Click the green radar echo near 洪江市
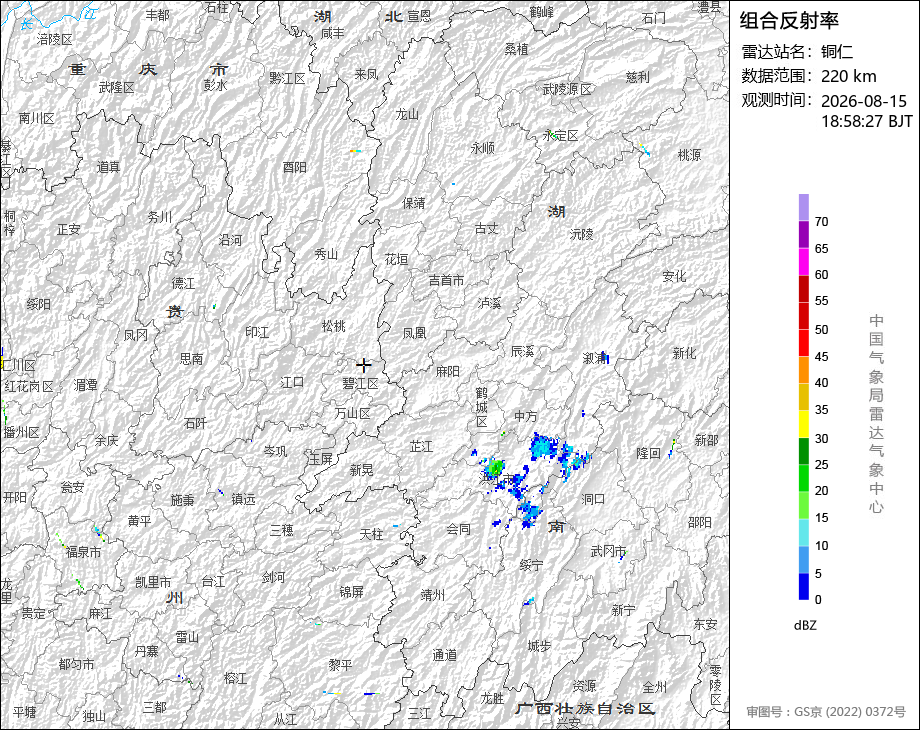 495,468
